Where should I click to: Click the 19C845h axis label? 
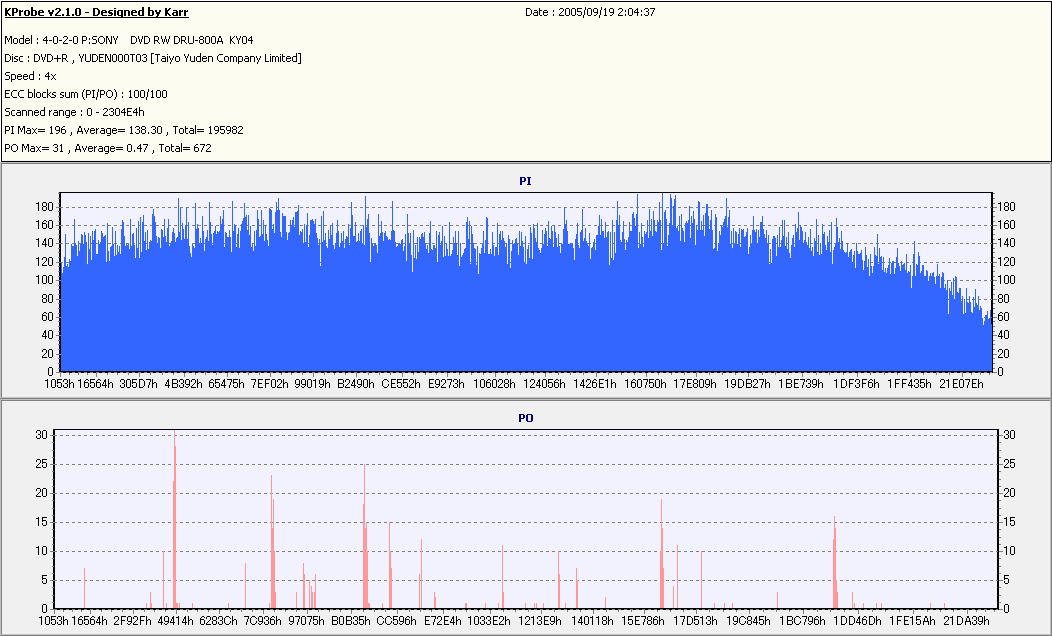[x=748, y=621]
